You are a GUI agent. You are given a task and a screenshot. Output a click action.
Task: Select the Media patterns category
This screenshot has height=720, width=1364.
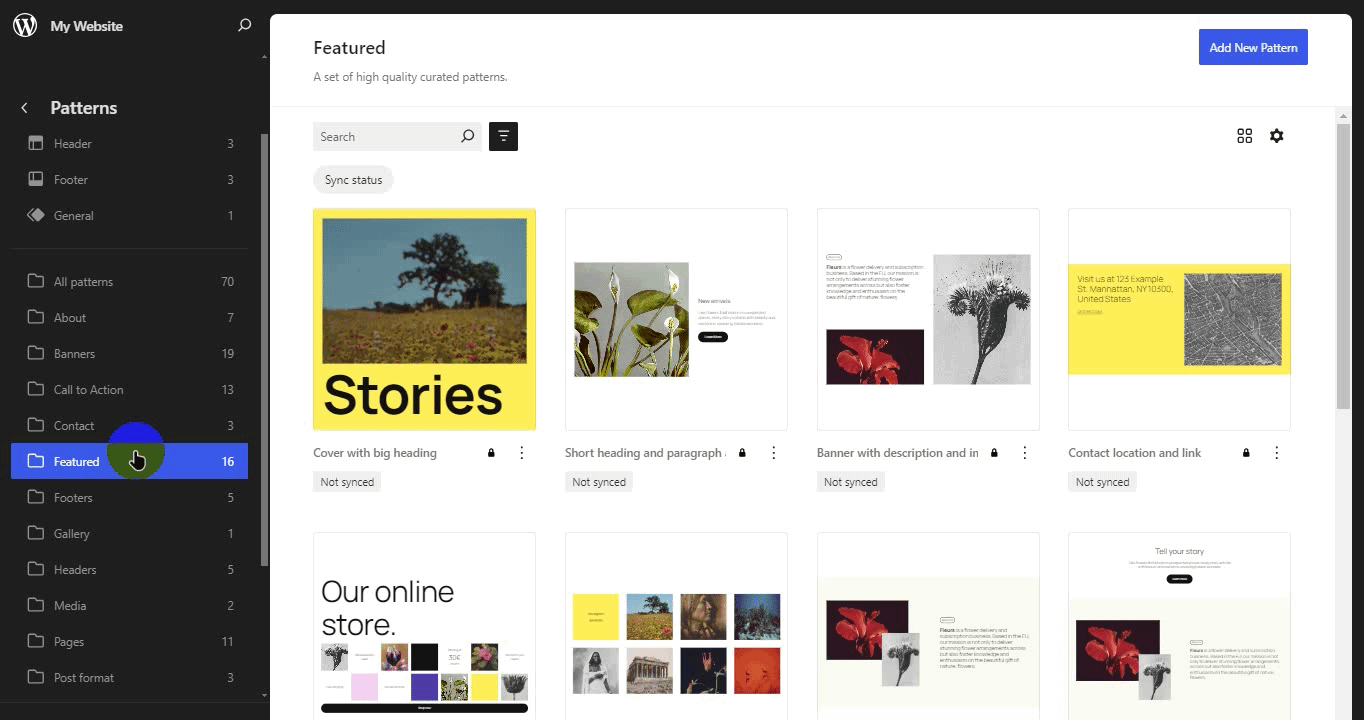click(x=130, y=605)
